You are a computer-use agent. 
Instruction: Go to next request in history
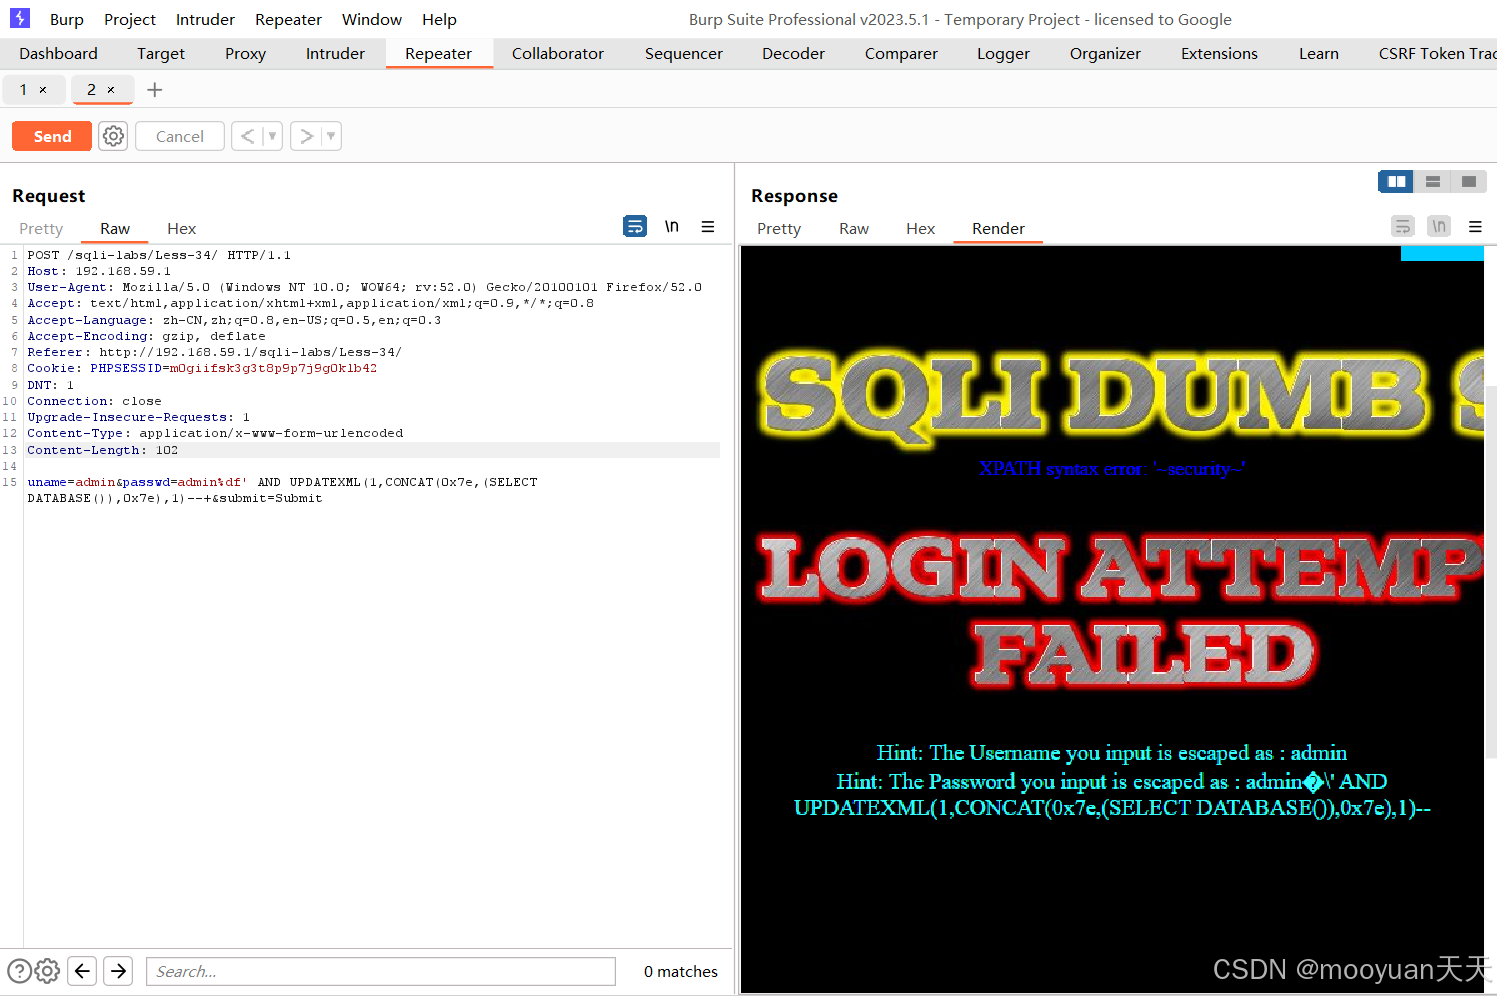pos(307,136)
